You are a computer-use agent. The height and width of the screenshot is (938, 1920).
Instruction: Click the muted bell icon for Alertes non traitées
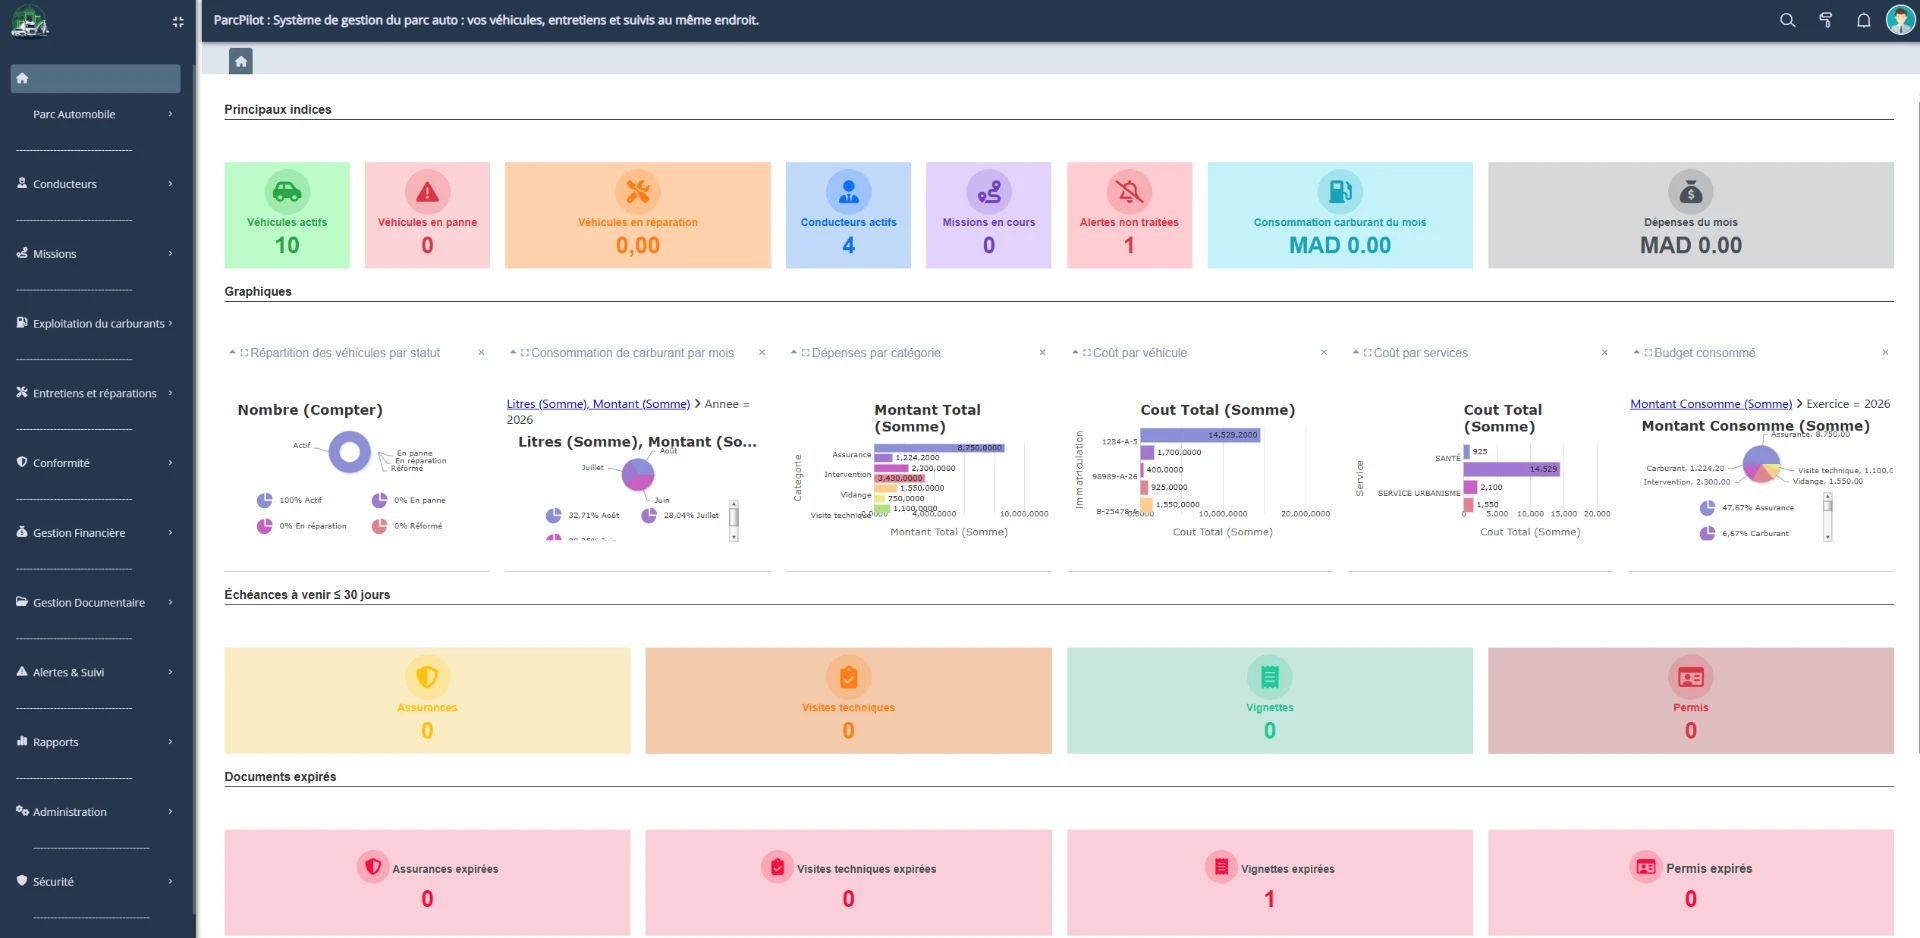click(x=1129, y=191)
